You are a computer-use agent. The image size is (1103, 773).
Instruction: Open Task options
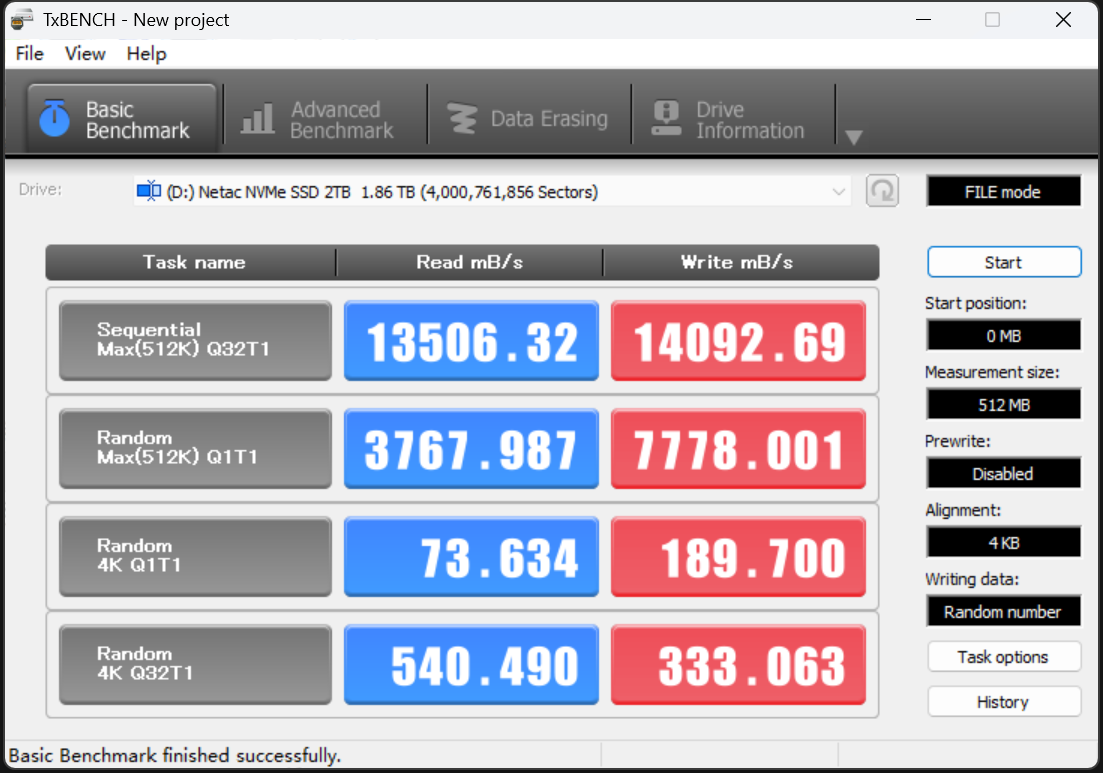coord(1003,657)
